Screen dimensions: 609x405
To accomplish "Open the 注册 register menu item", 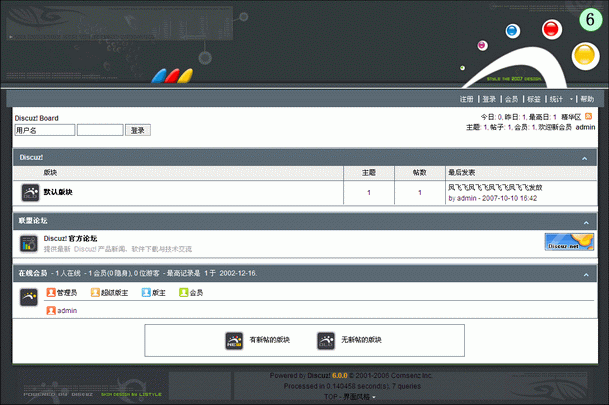I will point(466,99).
